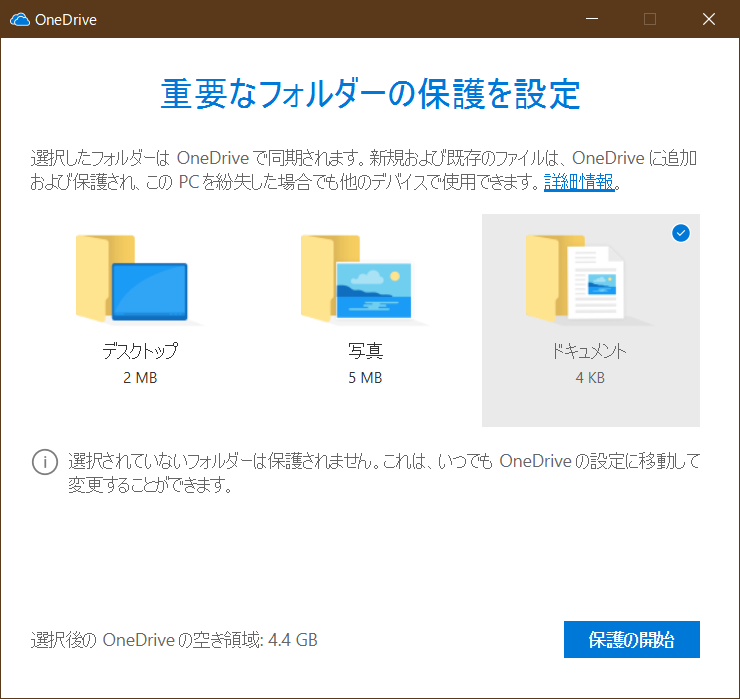Click the 保護の開始 button
The image size is (740, 699).
pyautogui.click(x=631, y=639)
